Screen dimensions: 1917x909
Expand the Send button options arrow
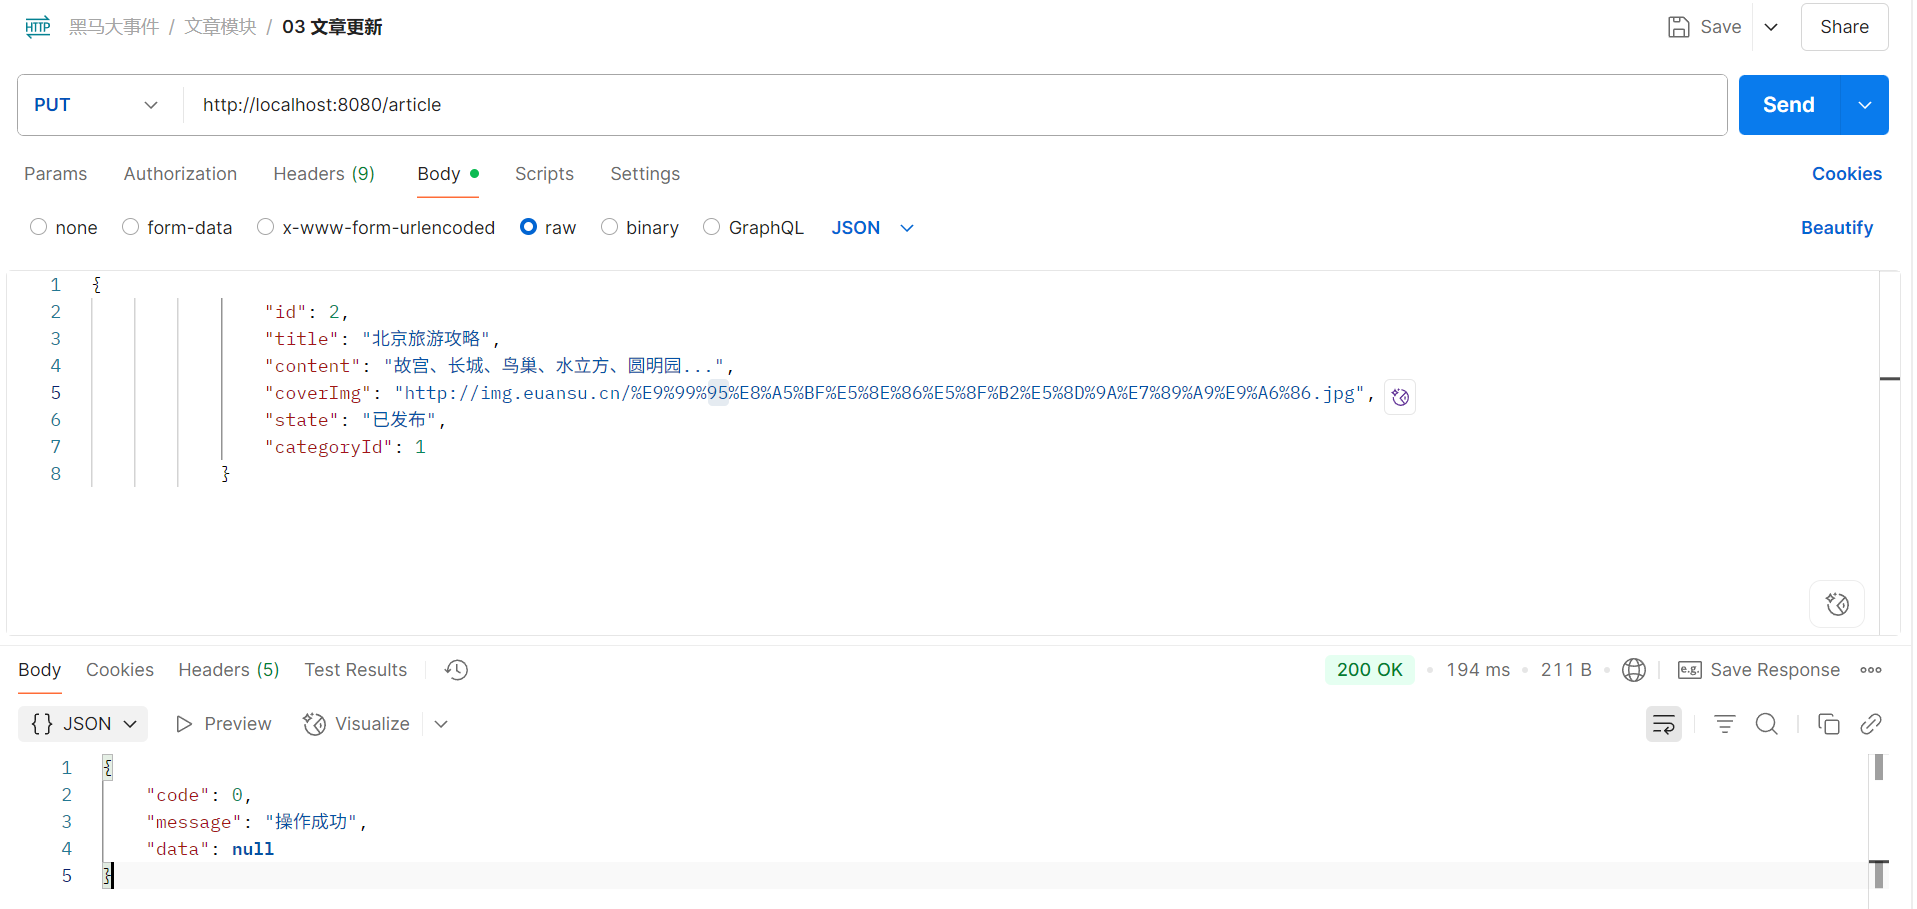(x=1864, y=105)
